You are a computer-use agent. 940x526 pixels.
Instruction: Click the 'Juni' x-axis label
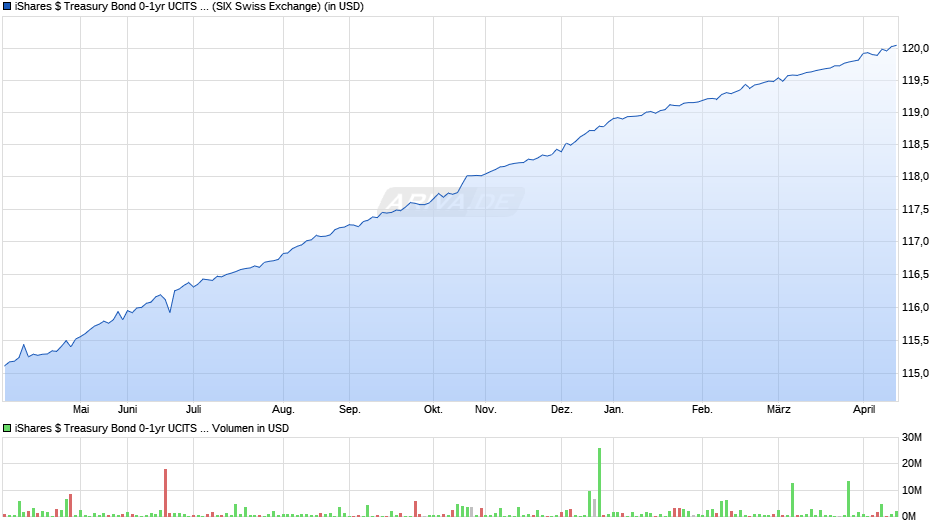127,410
